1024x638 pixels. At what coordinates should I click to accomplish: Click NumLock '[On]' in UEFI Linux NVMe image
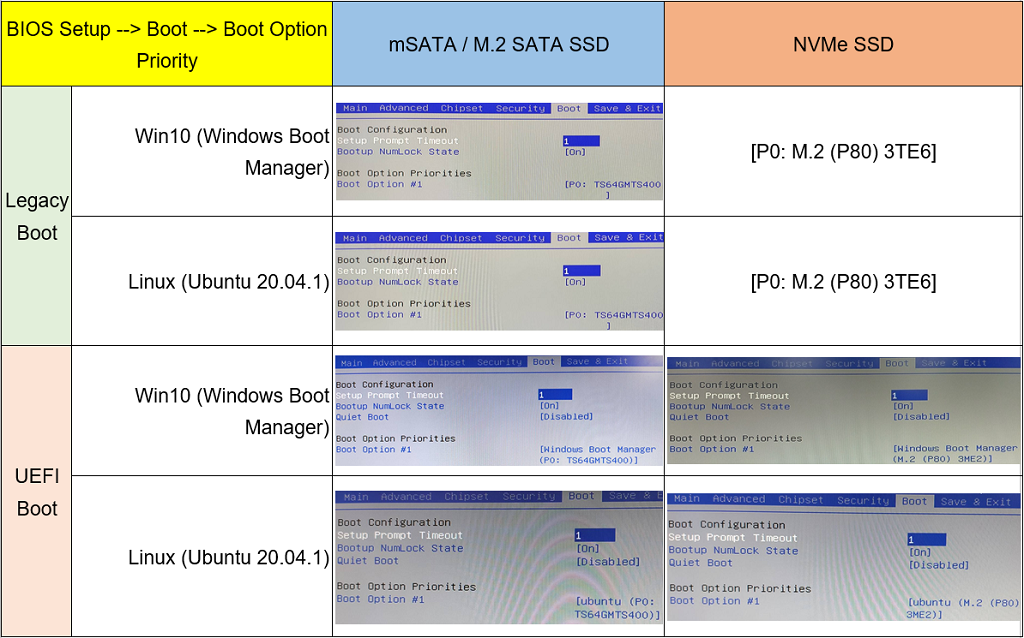pos(920,552)
